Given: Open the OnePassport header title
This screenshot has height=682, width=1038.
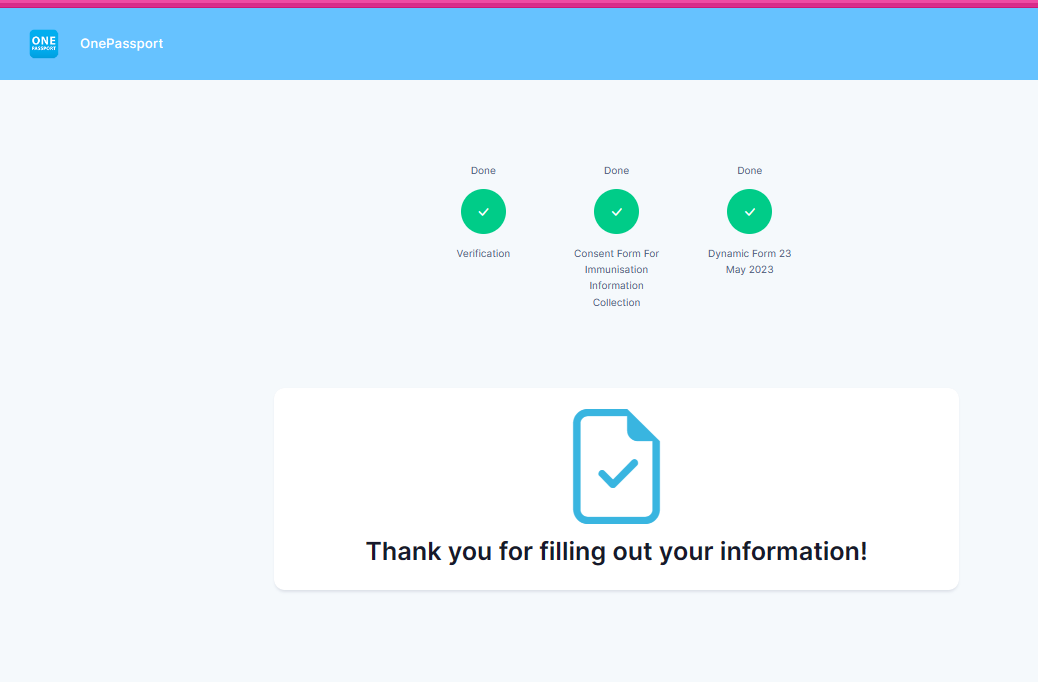Looking at the screenshot, I should (121, 44).
